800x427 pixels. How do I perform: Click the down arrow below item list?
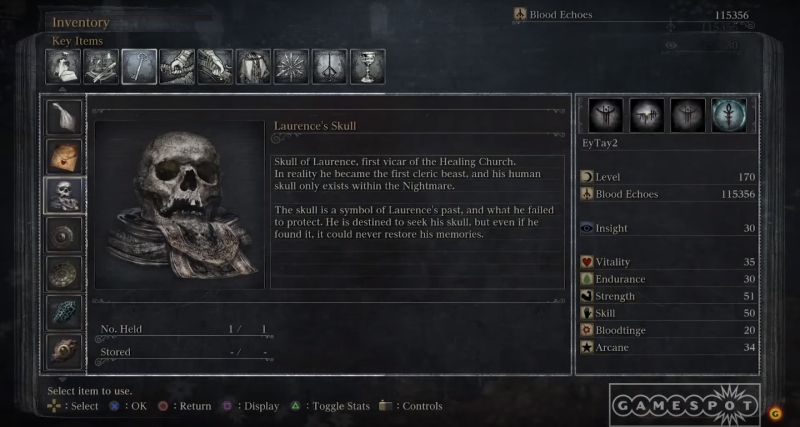pos(63,380)
